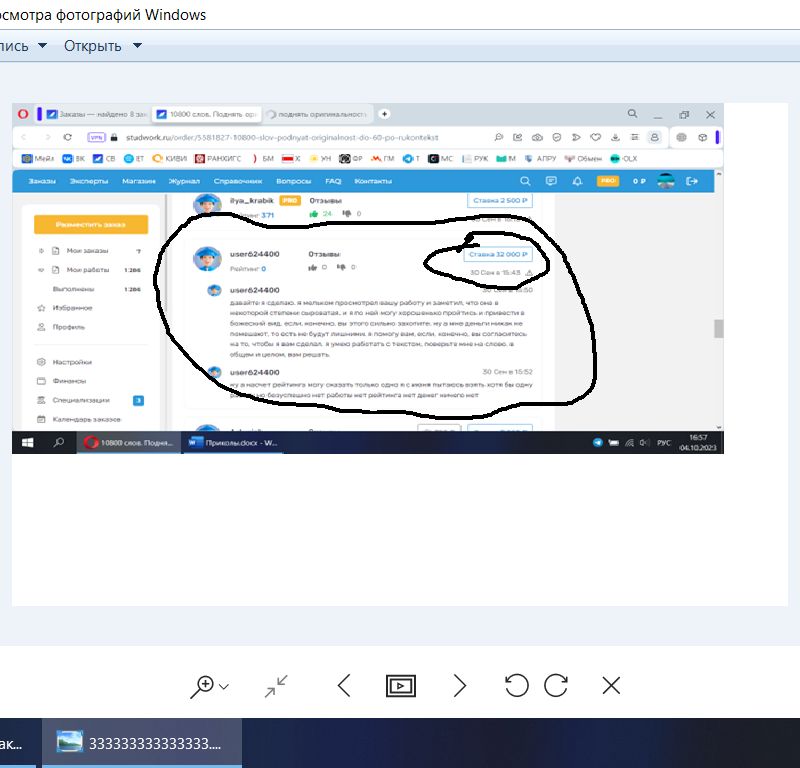The height and width of the screenshot is (768, 800).
Task: Delete the current photo with the X icon
Action: (x=611, y=686)
